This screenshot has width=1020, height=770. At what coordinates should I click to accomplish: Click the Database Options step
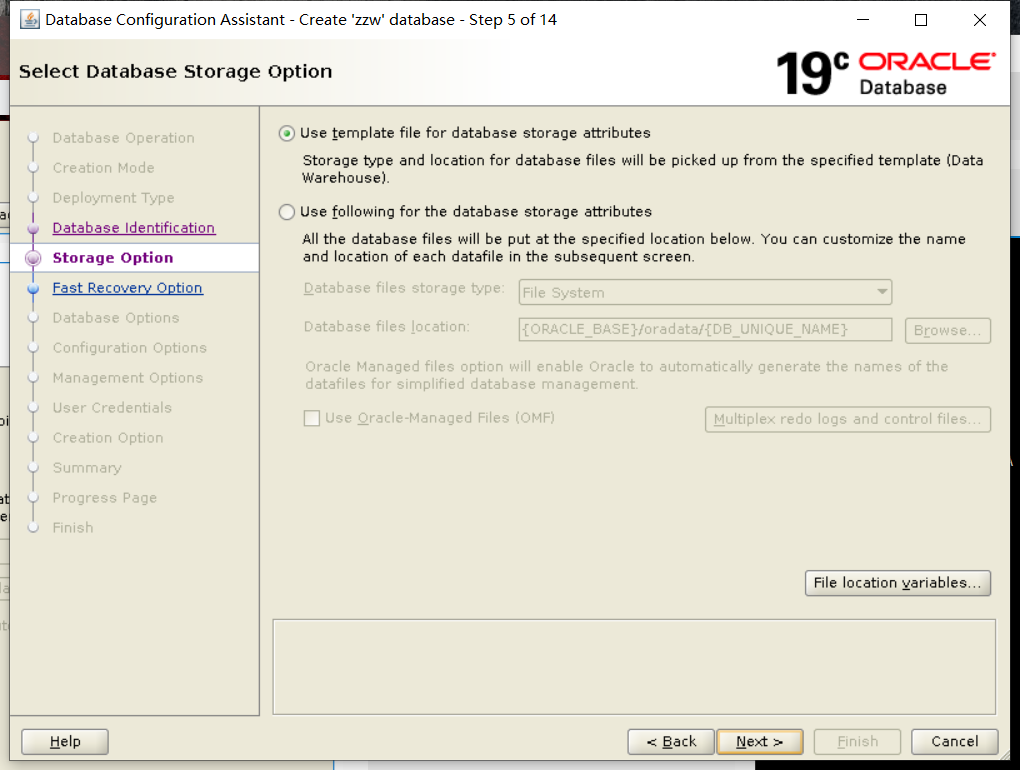click(116, 318)
